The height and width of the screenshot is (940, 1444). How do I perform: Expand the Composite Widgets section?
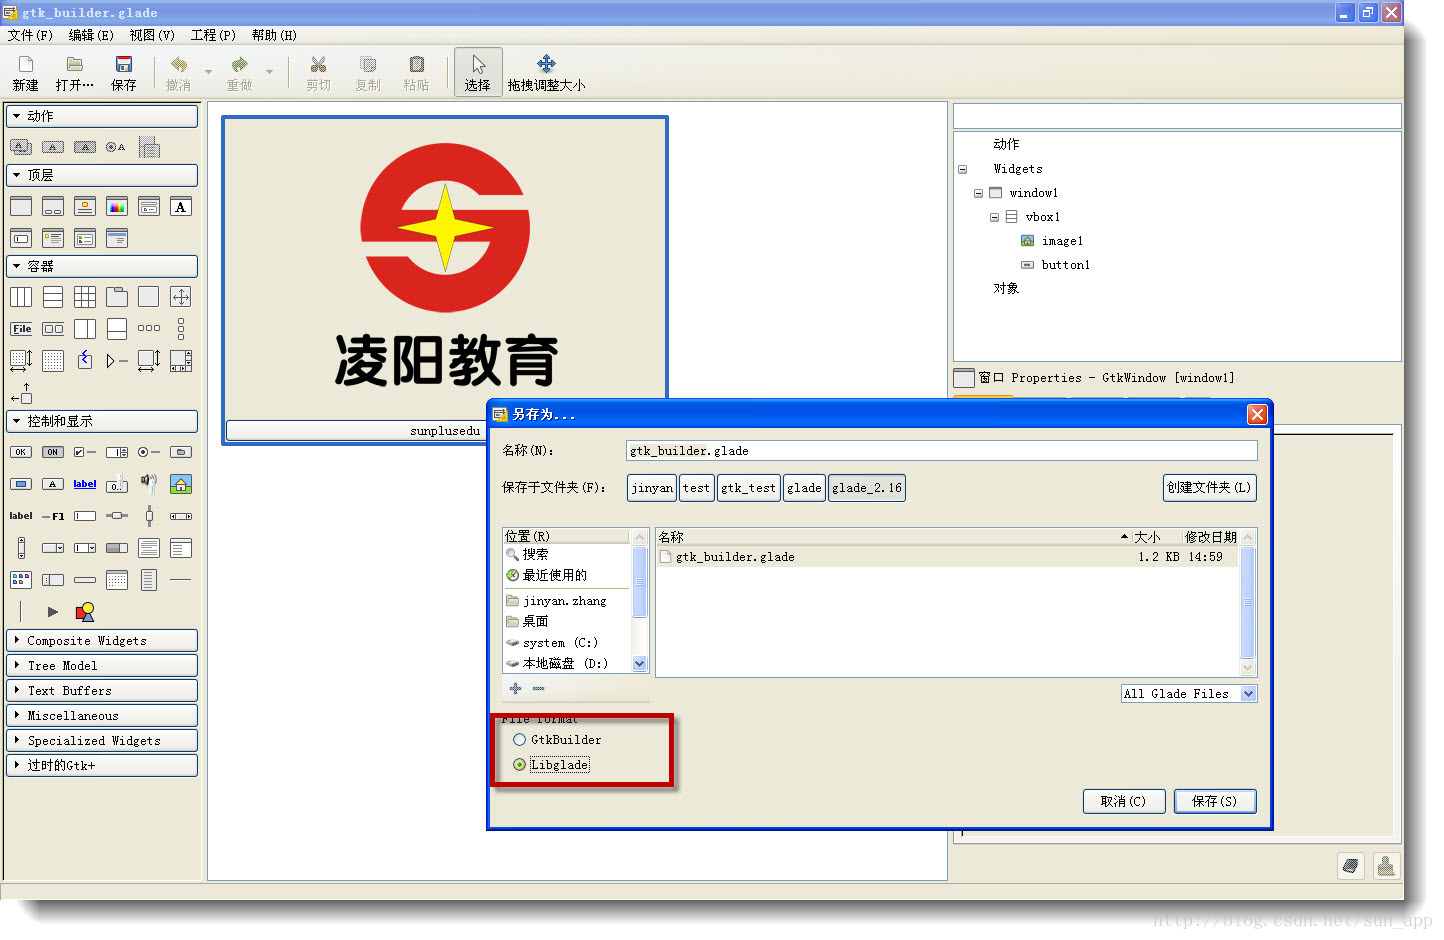coord(102,640)
